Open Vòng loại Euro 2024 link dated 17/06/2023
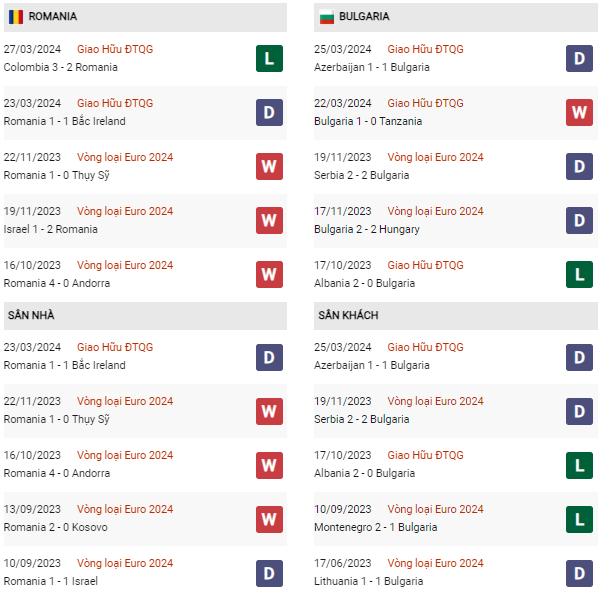 (435, 563)
